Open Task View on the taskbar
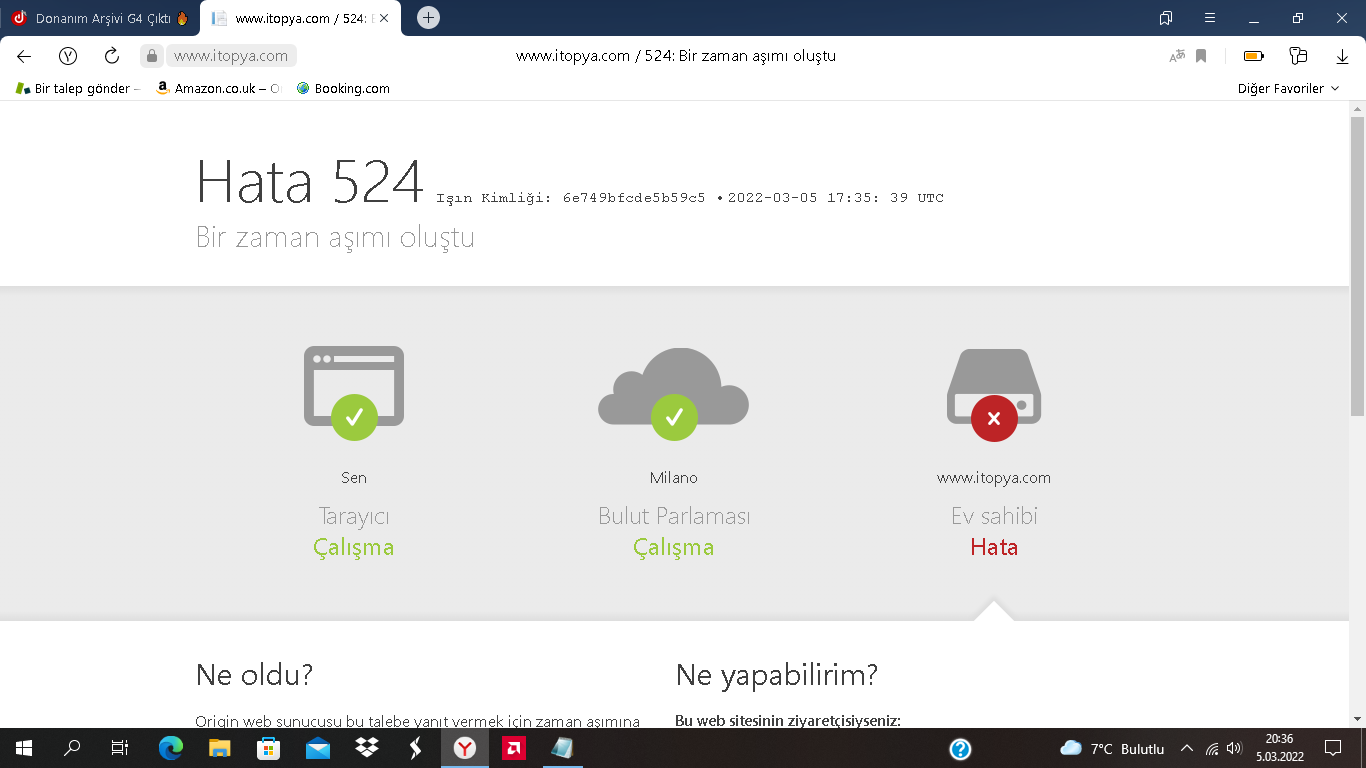The height and width of the screenshot is (768, 1366). click(x=120, y=748)
